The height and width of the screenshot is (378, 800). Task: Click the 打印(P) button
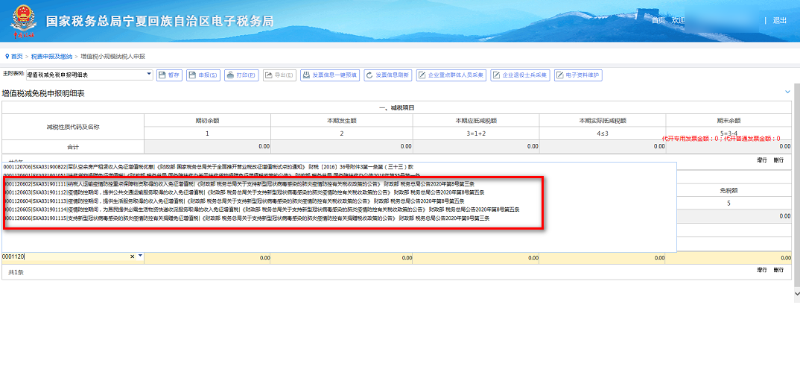point(241,75)
